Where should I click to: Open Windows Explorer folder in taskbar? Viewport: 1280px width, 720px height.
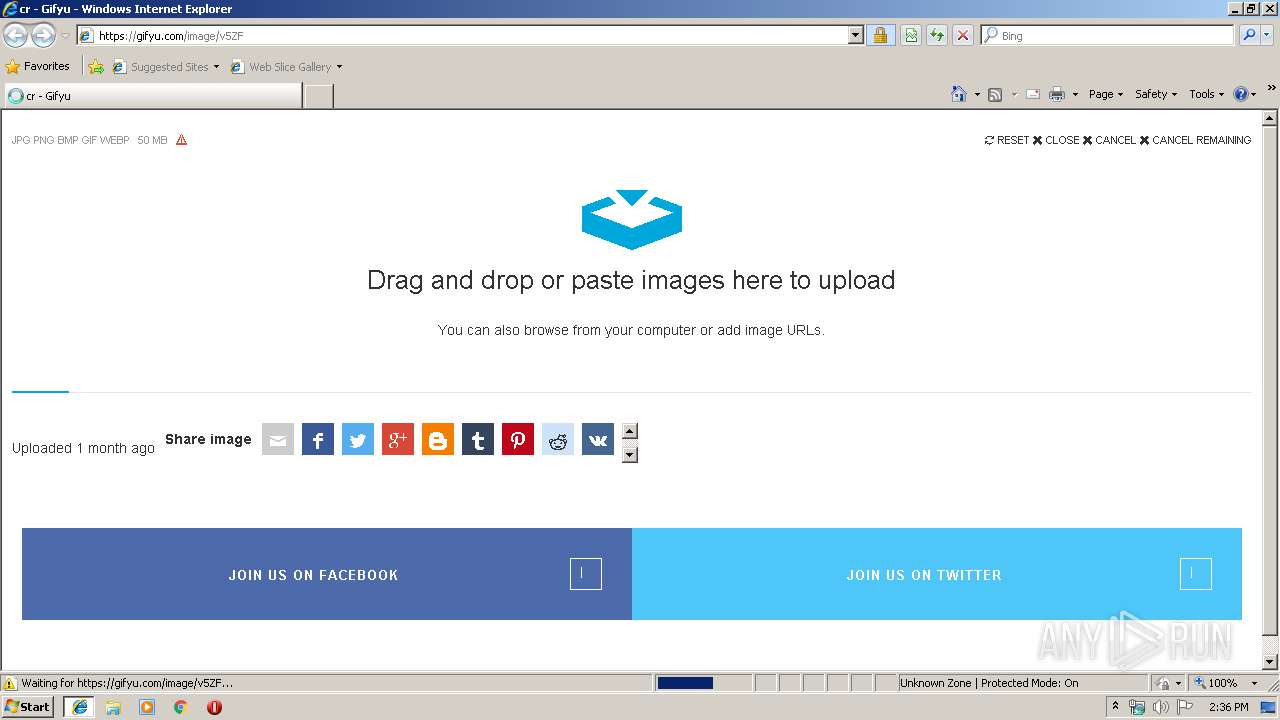pos(113,707)
